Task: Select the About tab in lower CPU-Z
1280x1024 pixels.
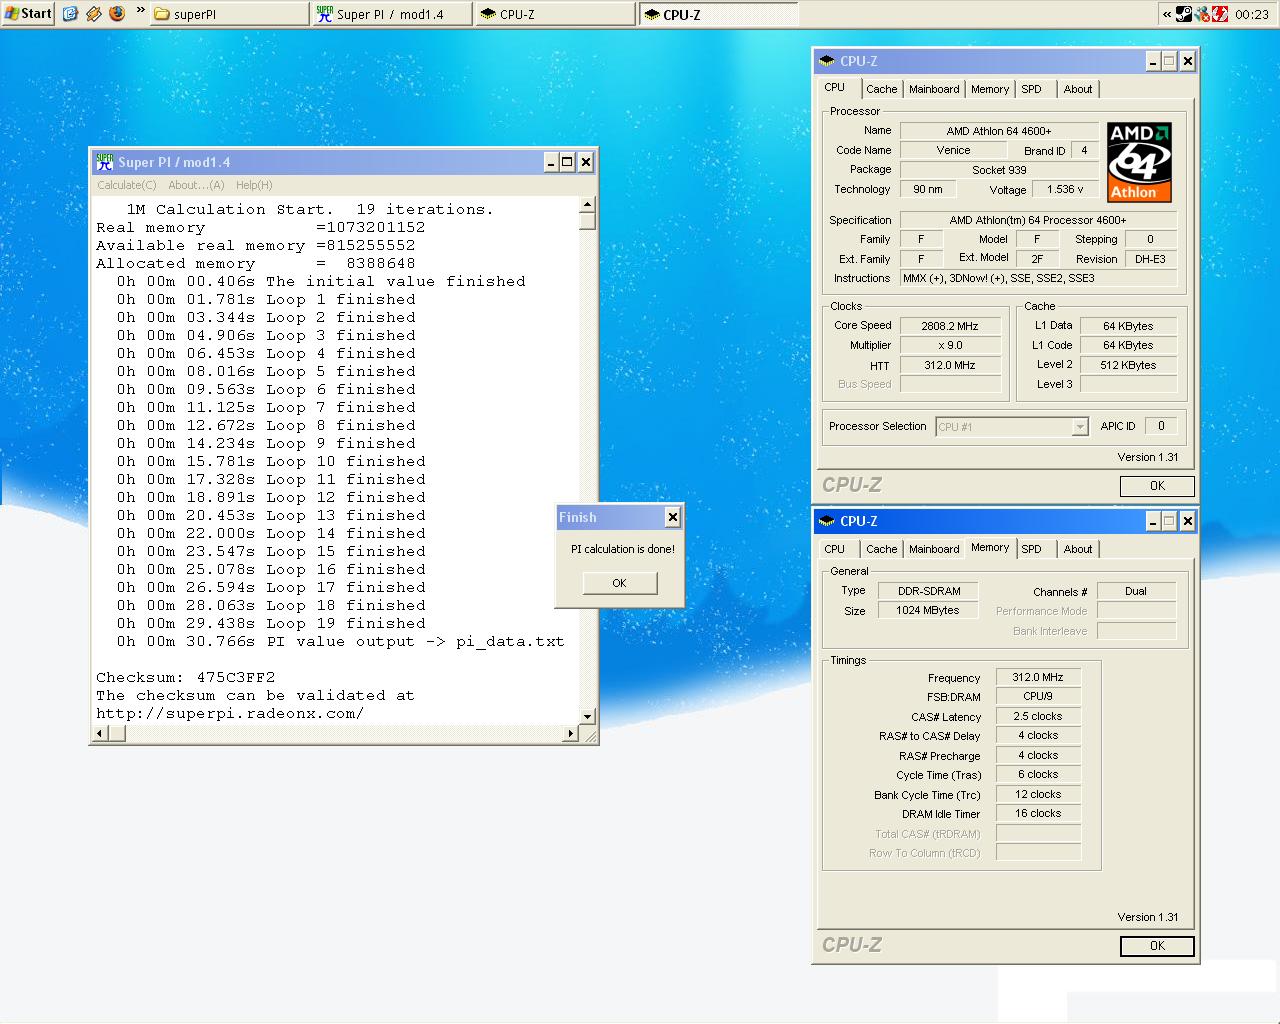Action: [x=1078, y=549]
